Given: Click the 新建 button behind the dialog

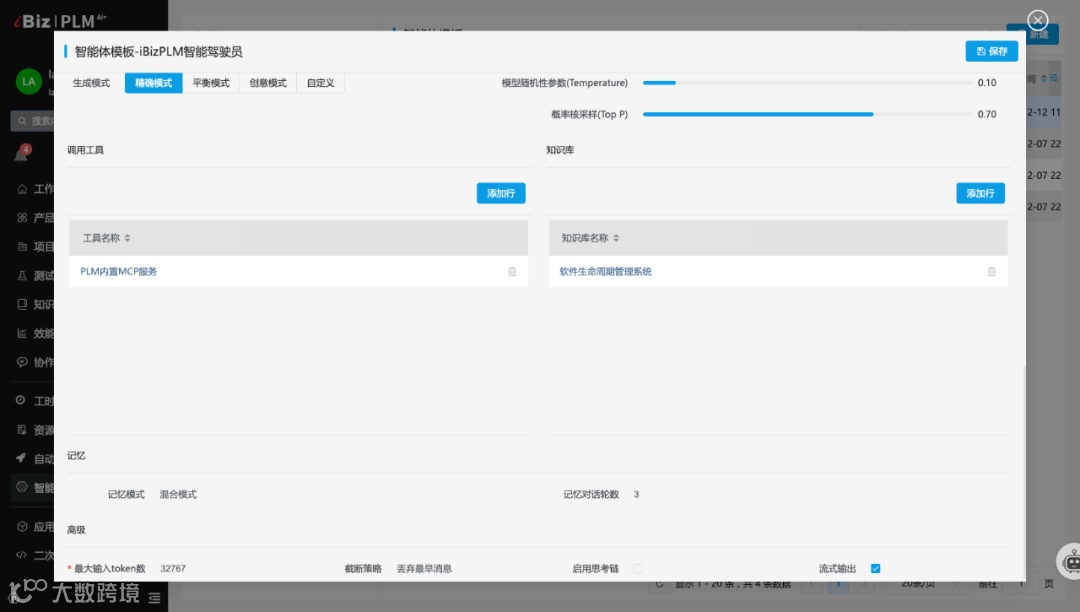Looking at the screenshot, I should click(x=1041, y=34).
